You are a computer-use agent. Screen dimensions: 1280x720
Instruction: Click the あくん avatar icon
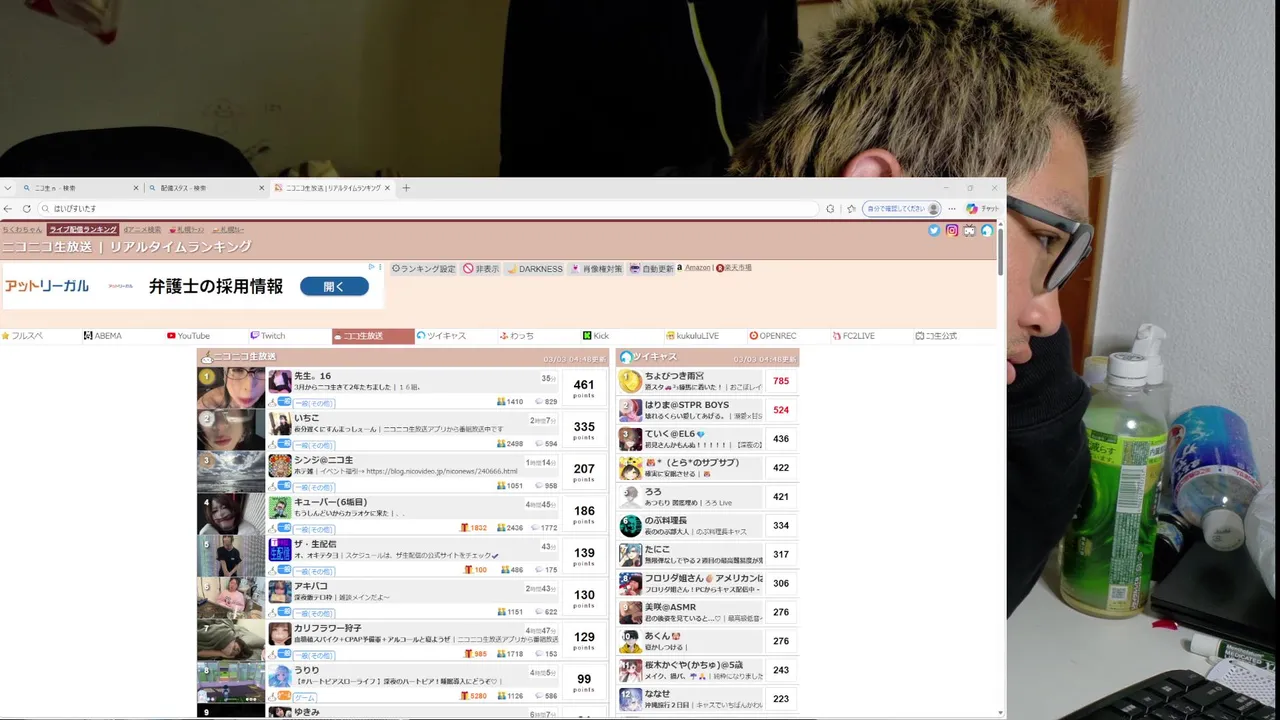pyautogui.click(x=630, y=641)
